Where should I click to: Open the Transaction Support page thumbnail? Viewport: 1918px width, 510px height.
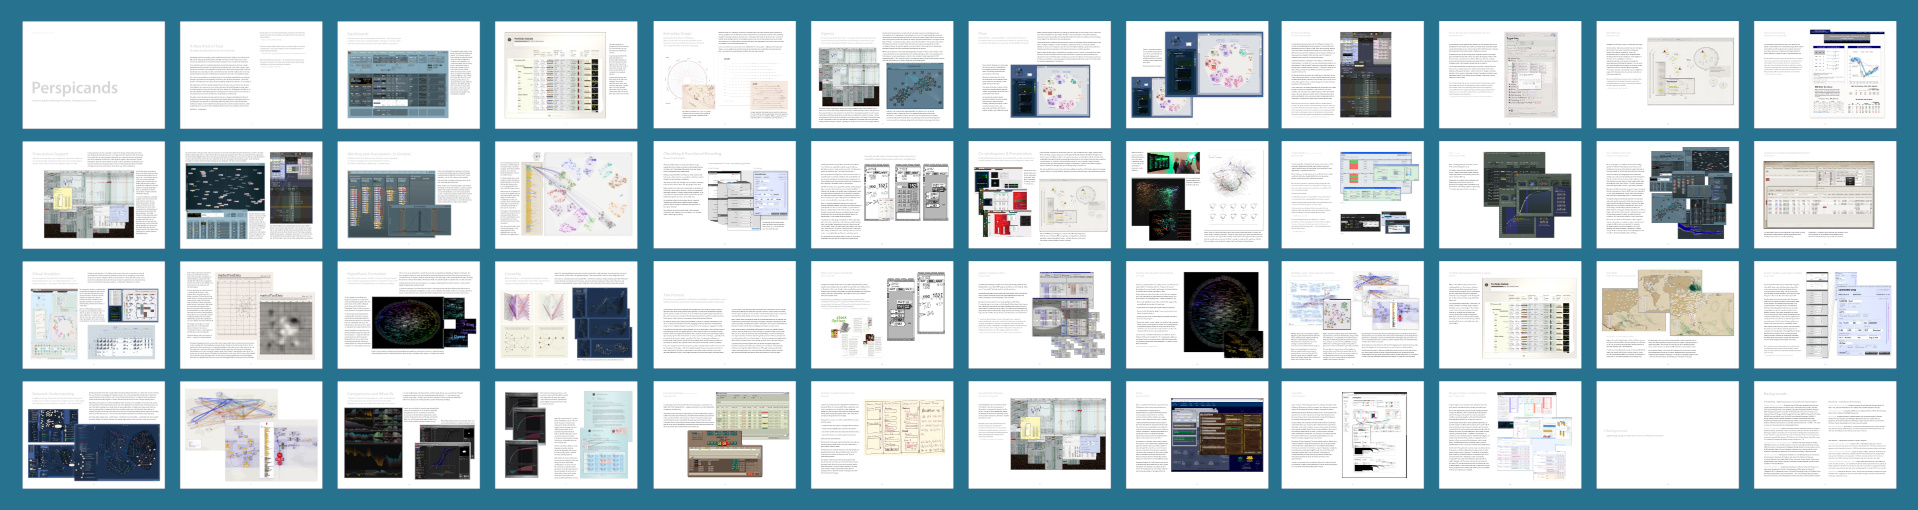coord(94,195)
